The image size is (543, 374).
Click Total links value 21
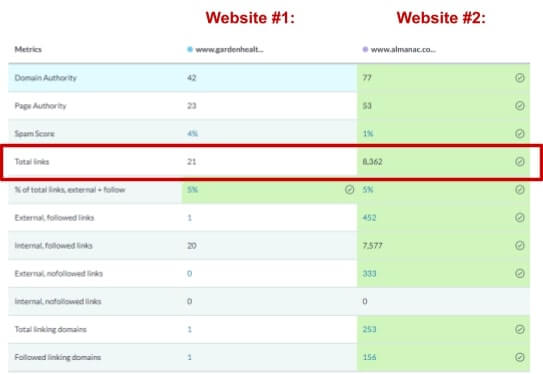(192, 162)
